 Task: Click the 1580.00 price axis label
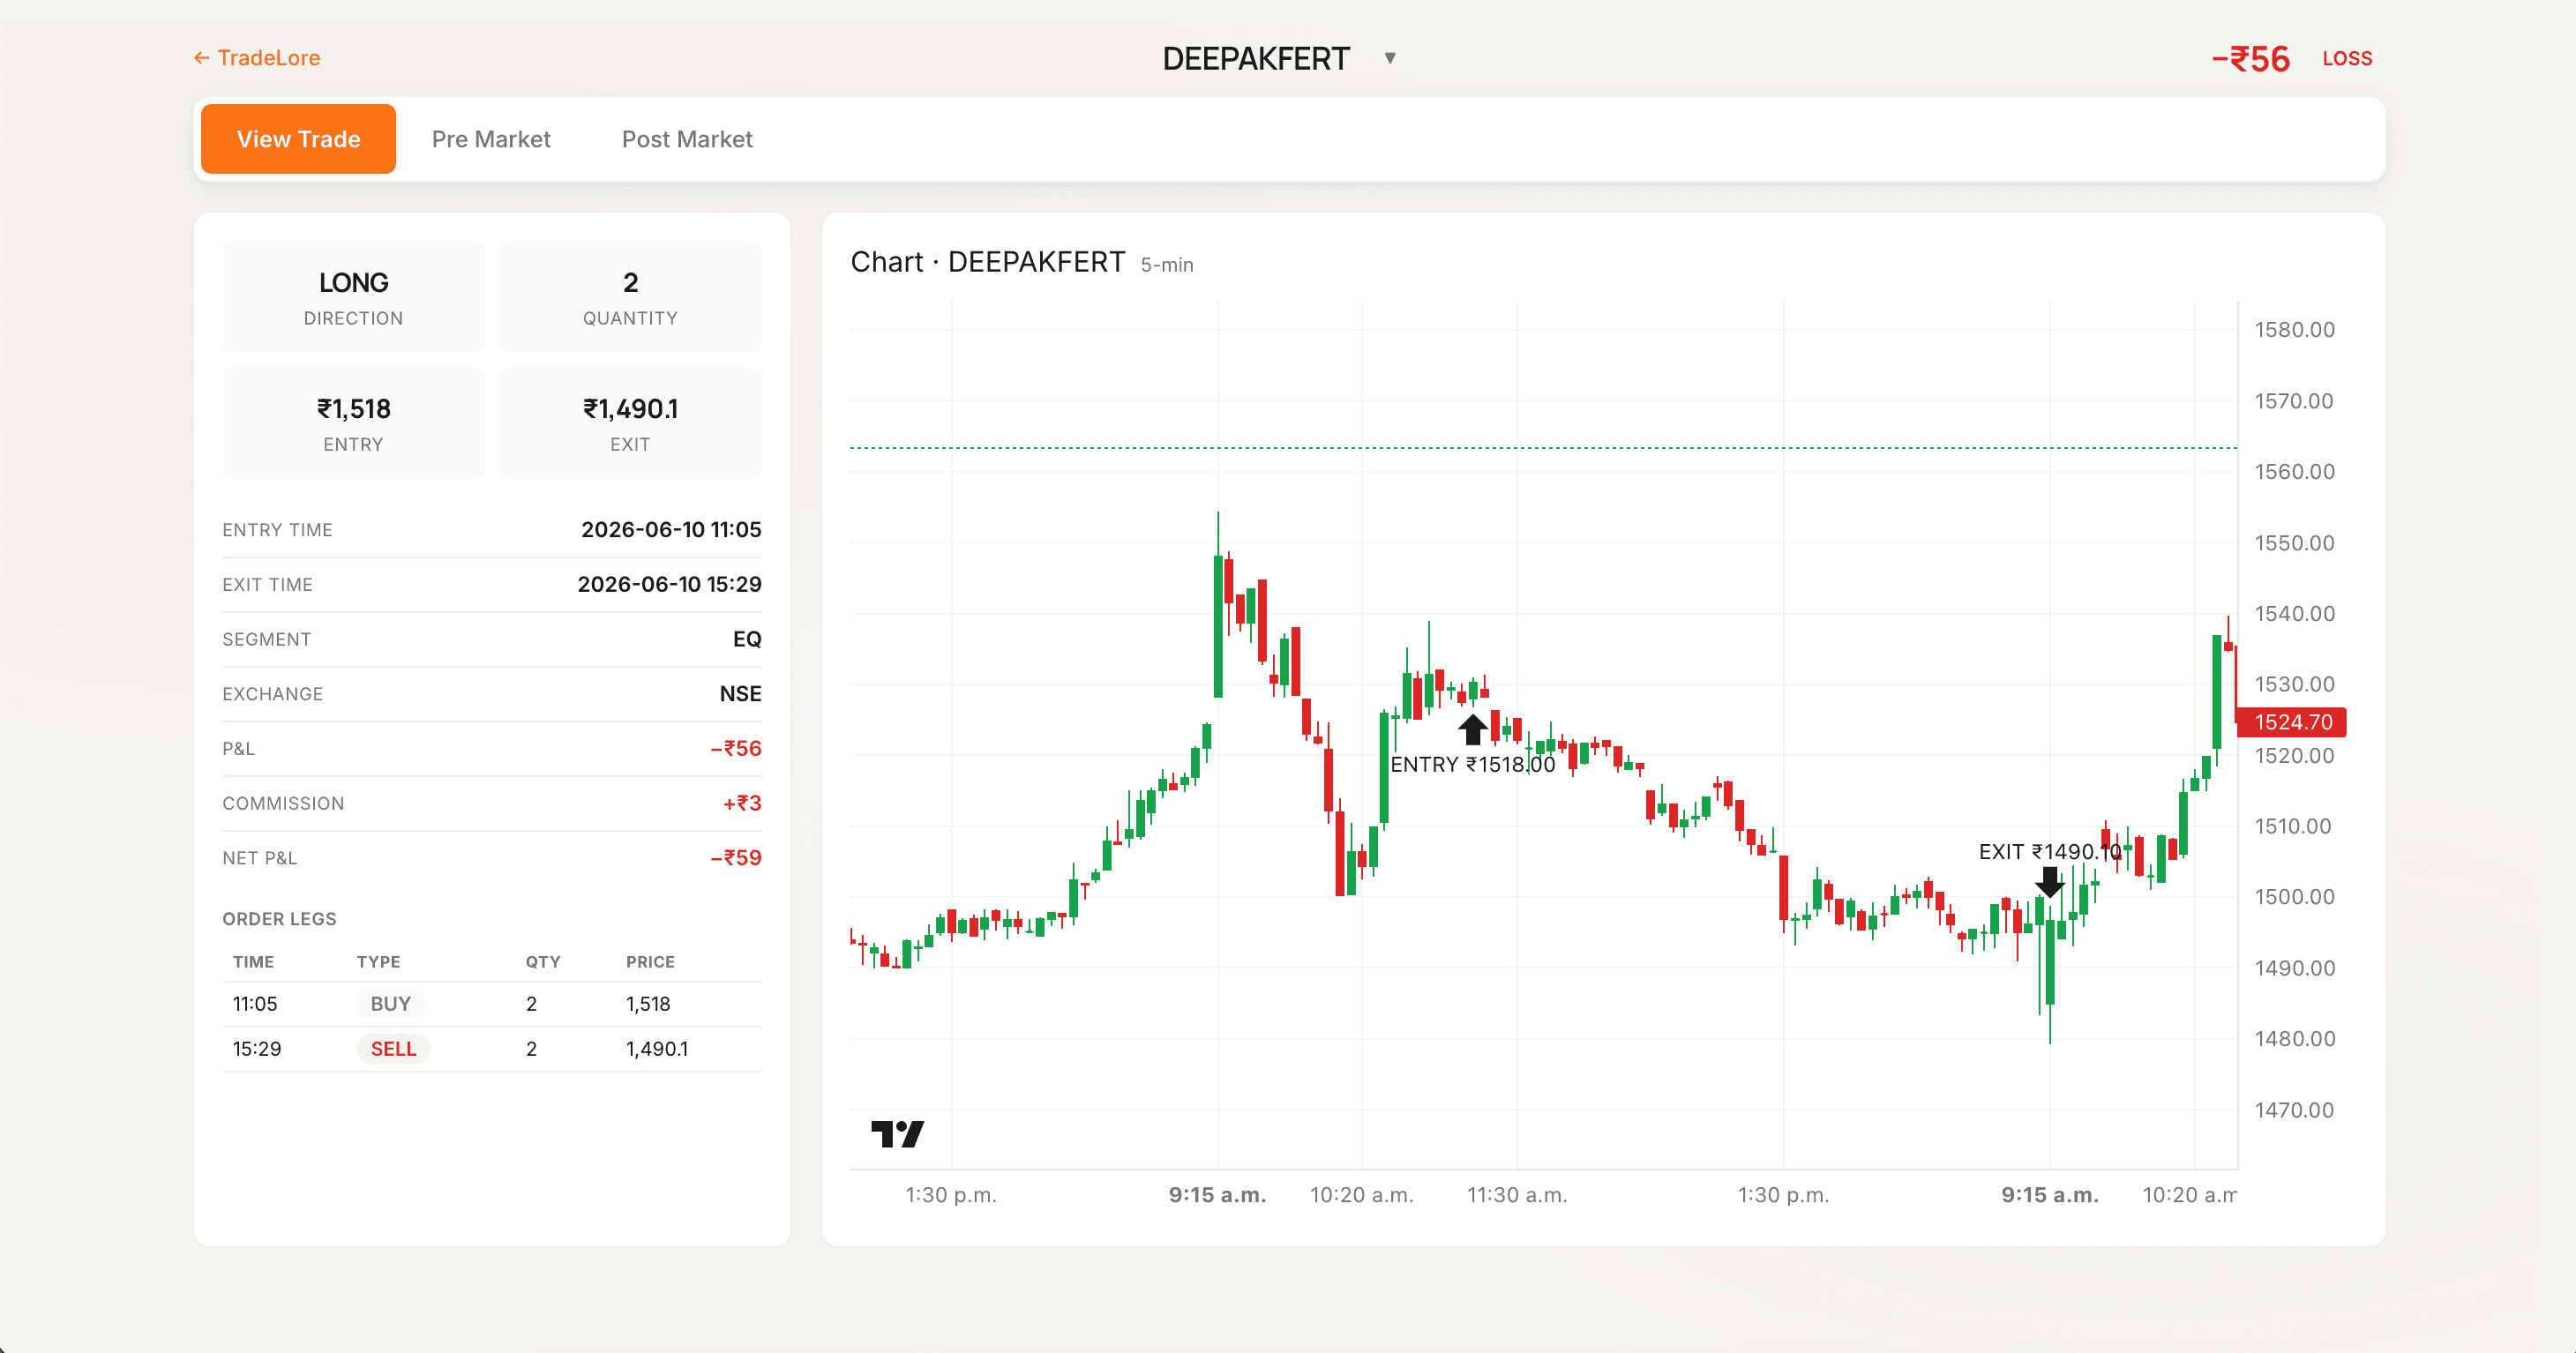point(2294,330)
